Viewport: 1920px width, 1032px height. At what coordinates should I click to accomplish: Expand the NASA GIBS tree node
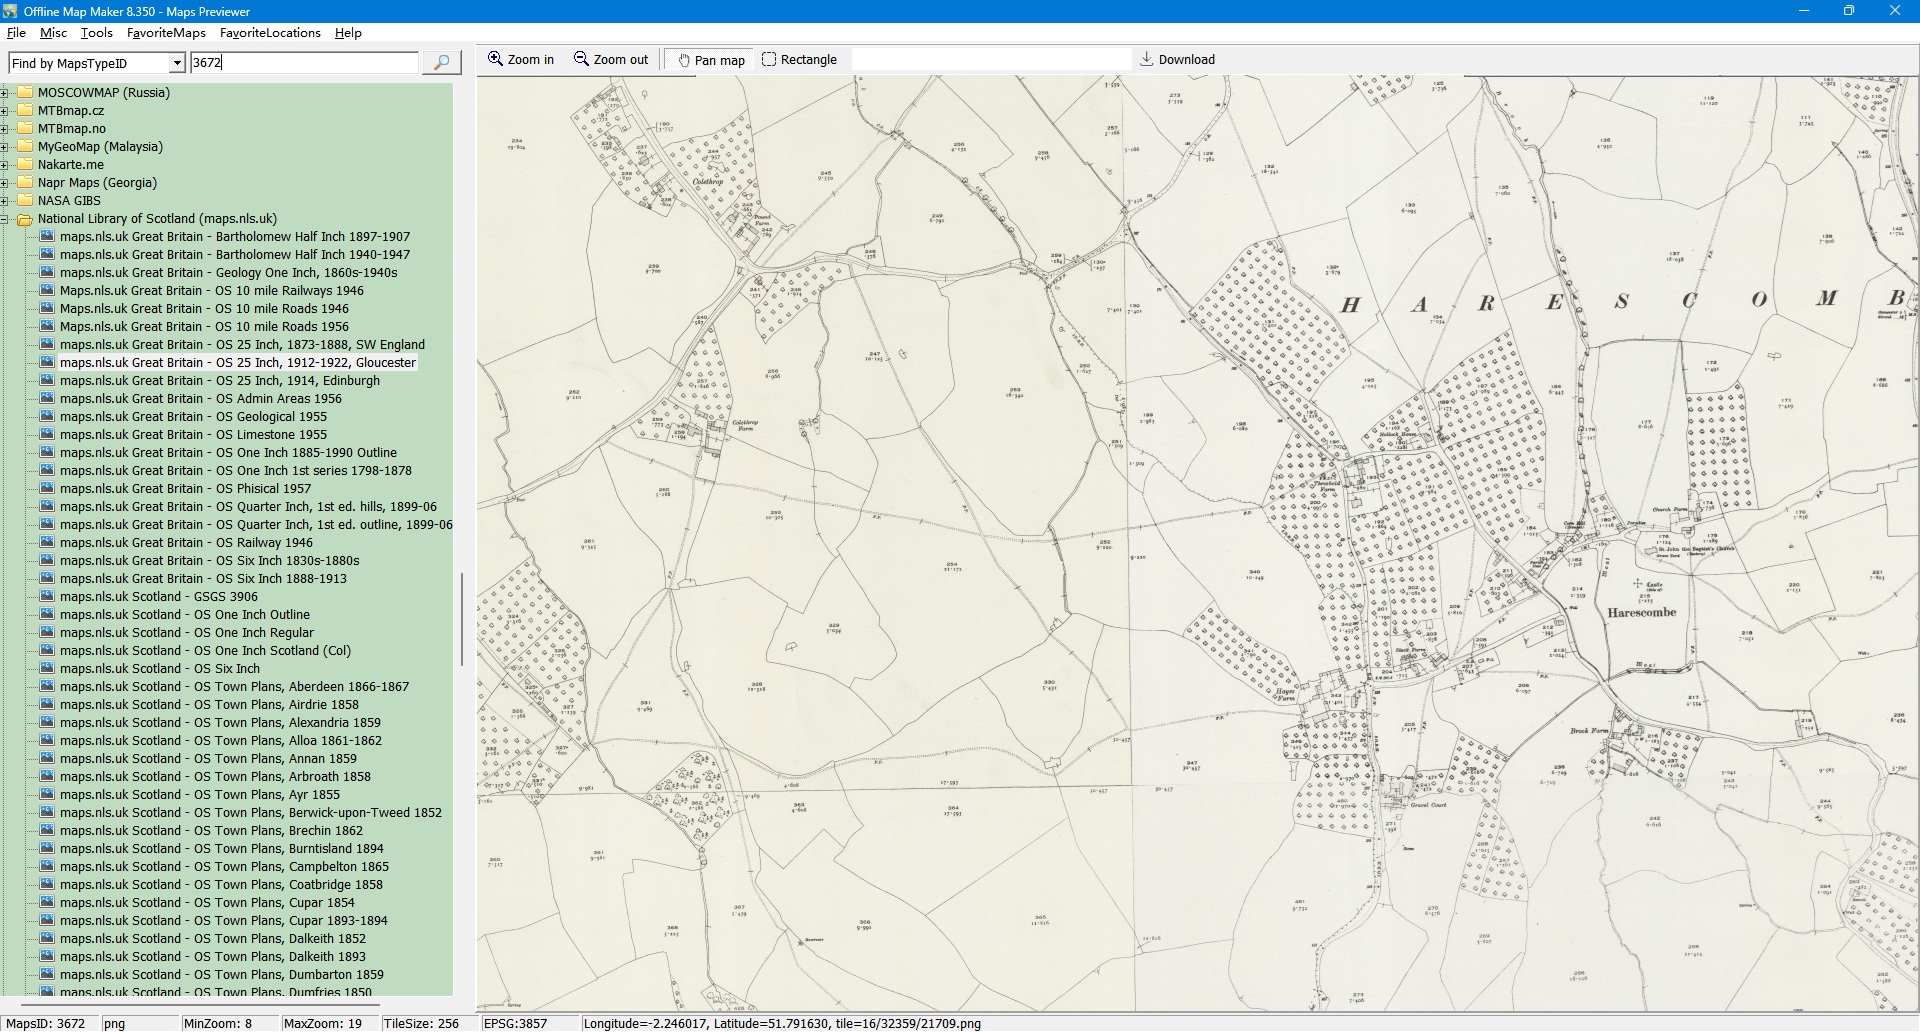pyautogui.click(x=5, y=201)
